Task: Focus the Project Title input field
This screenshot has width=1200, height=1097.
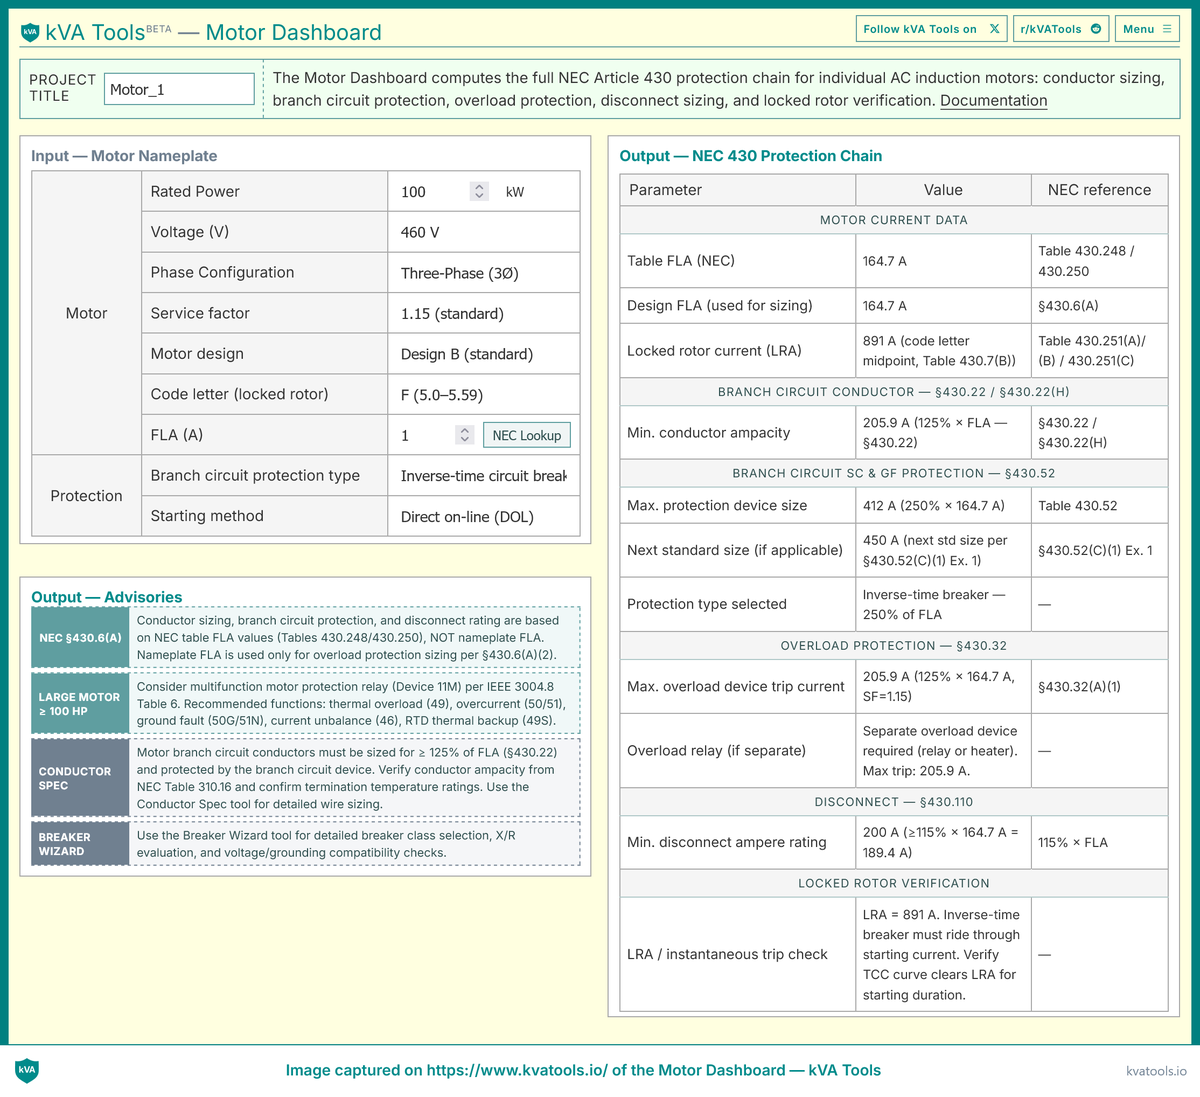Action: pos(179,89)
